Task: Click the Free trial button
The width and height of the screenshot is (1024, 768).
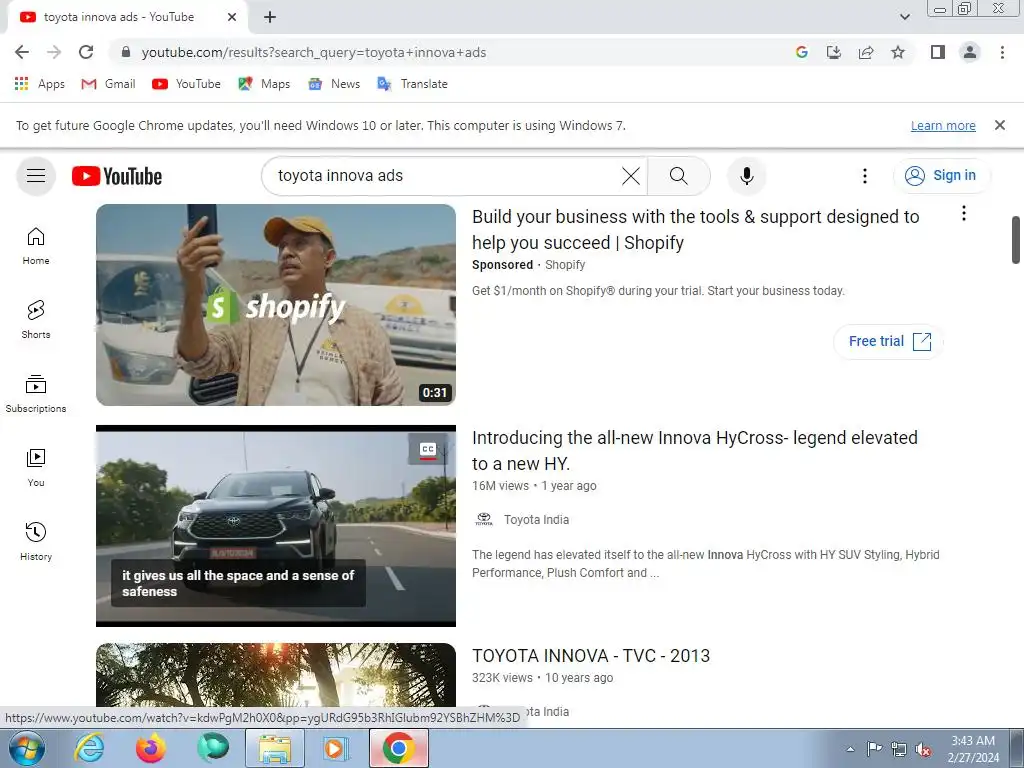Action: 889,342
